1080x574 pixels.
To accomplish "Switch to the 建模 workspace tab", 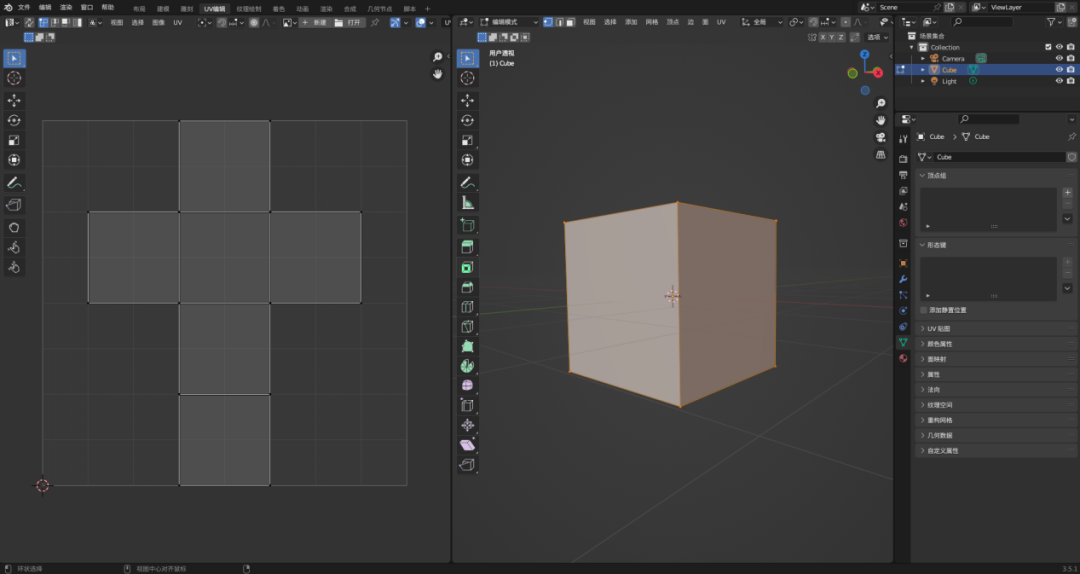I will tap(163, 9).
